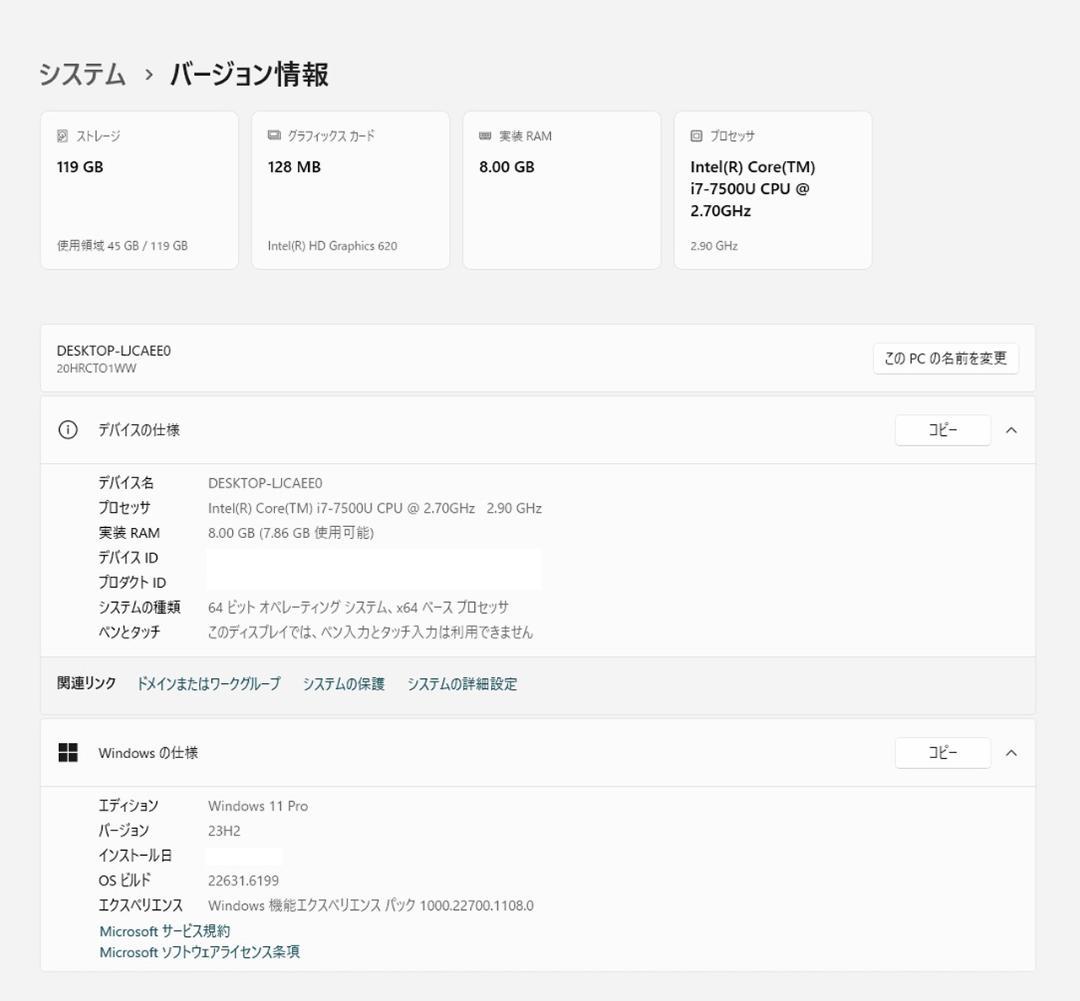The image size is (1080, 1001).
Task: Click OS build value 22631.6199
Action: click(243, 880)
